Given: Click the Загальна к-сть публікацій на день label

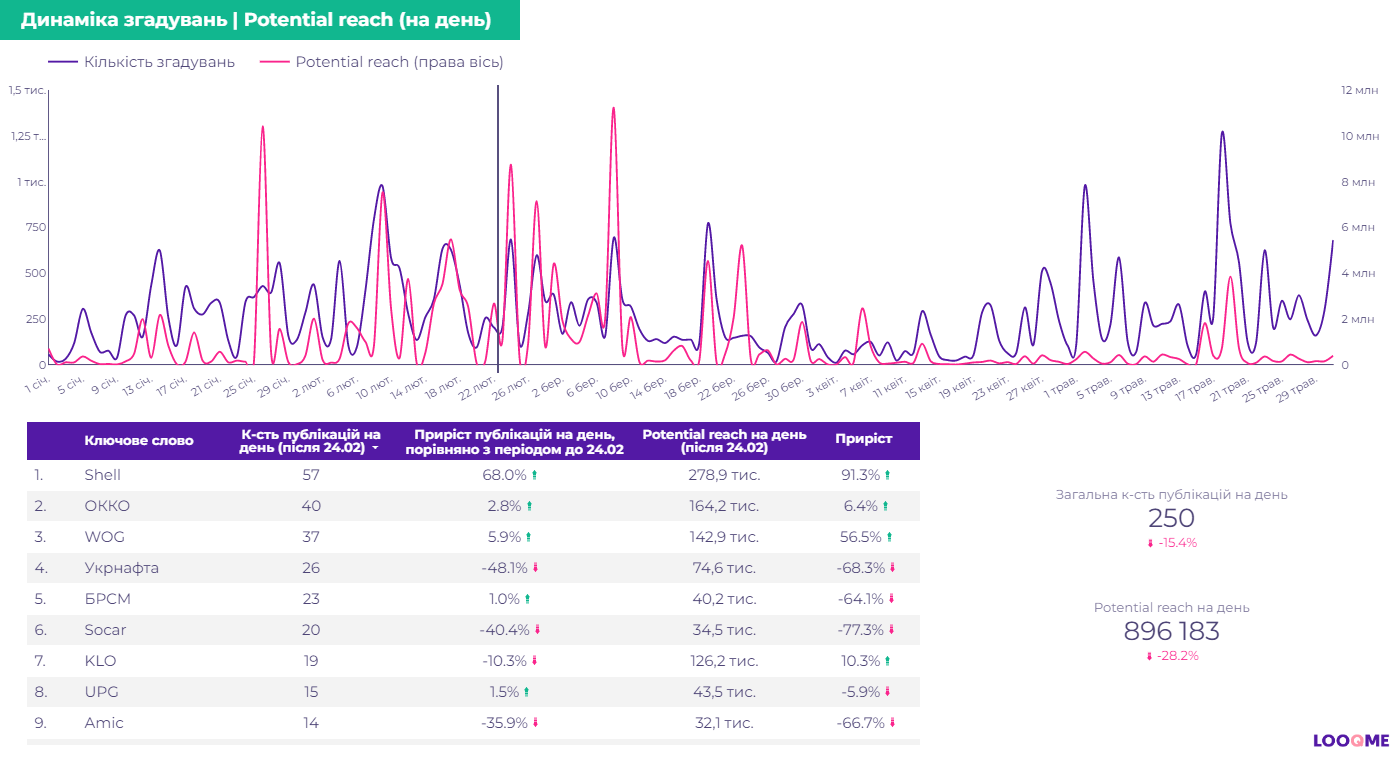Looking at the screenshot, I should click(x=1171, y=494).
